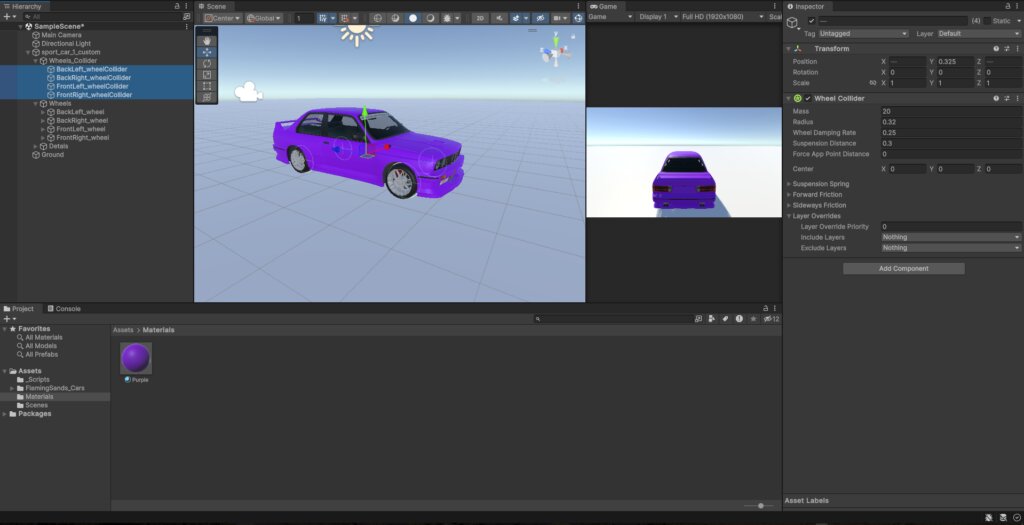
Task: Toggle 2D view mode in Scene
Action: click(480, 18)
